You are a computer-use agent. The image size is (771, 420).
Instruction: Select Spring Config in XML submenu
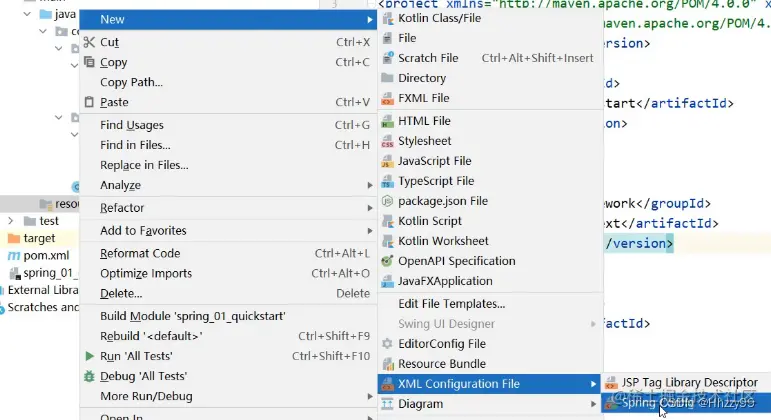point(686,403)
